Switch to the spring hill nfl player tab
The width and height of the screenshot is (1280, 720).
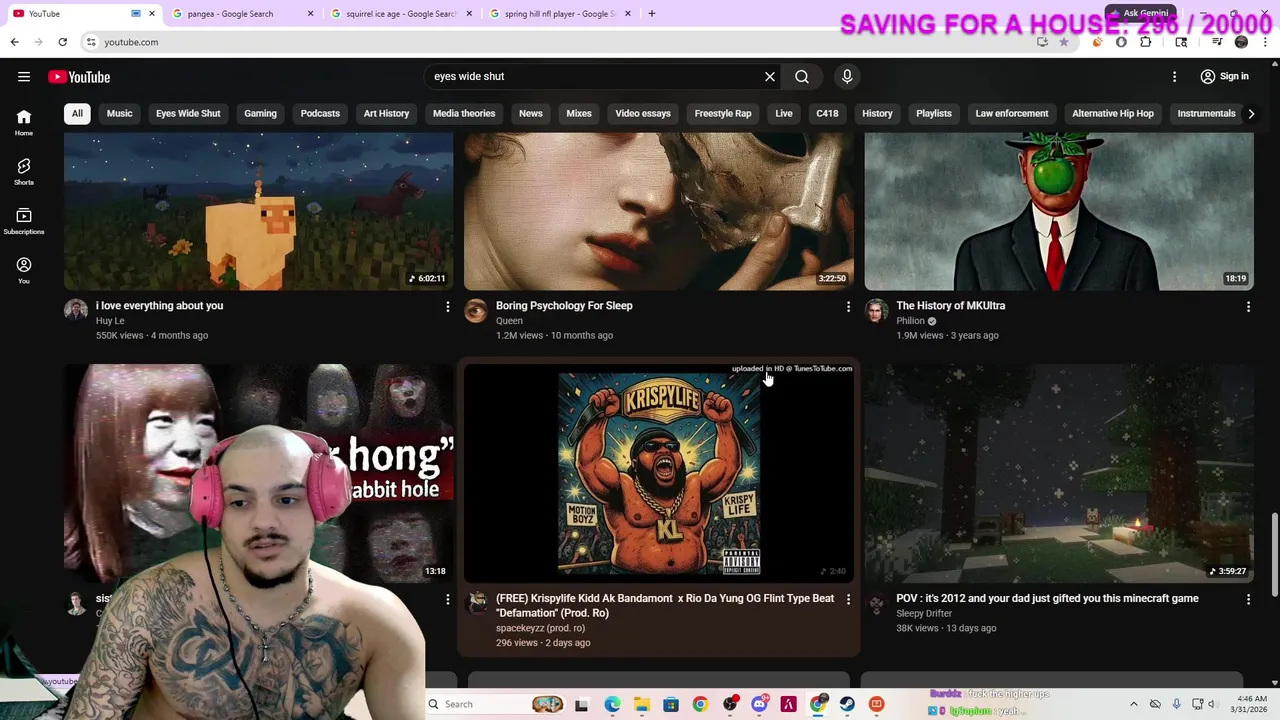point(560,14)
